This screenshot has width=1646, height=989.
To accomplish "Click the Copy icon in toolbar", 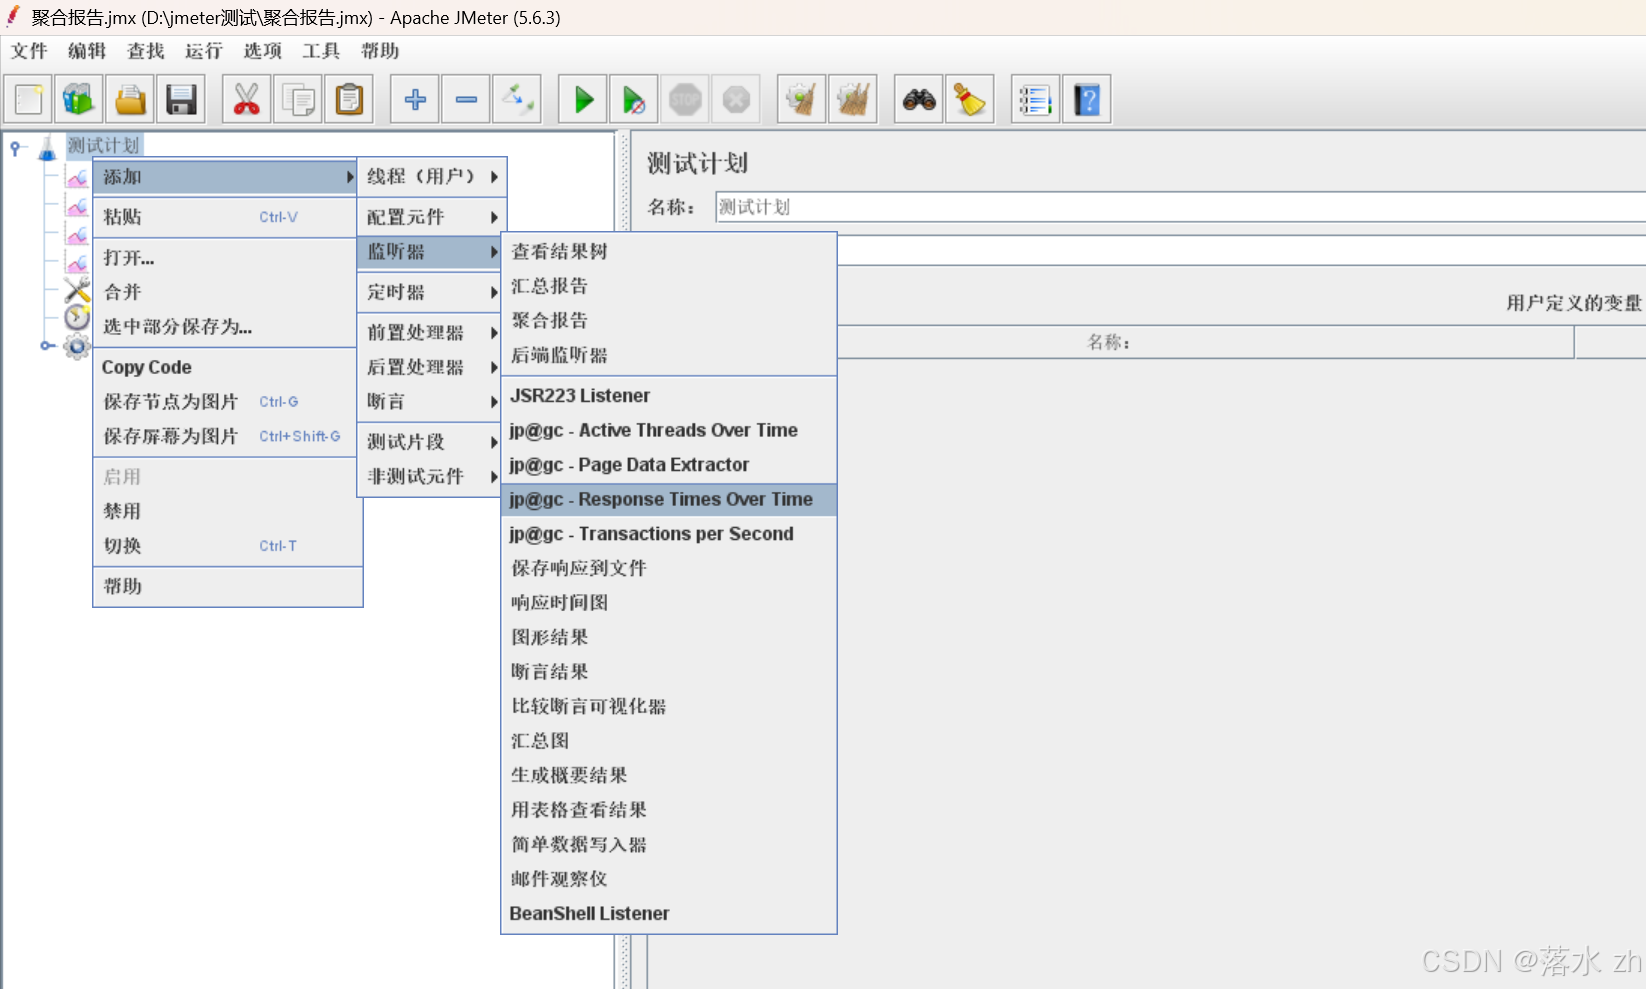I will (298, 99).
